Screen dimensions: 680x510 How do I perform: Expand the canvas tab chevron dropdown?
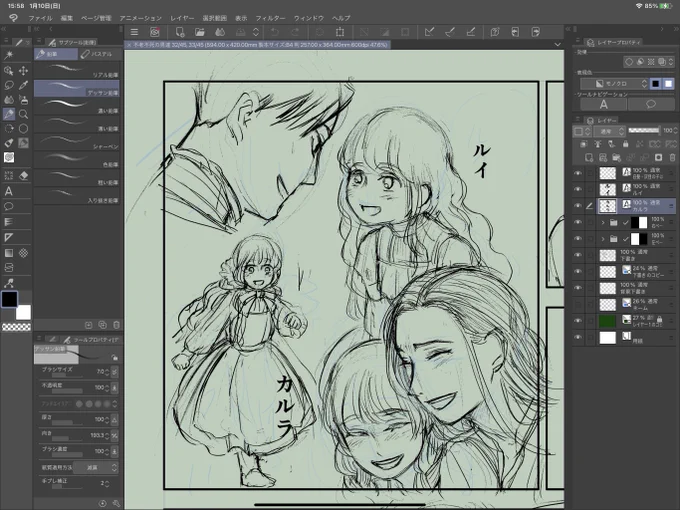(x=557, y=45)
